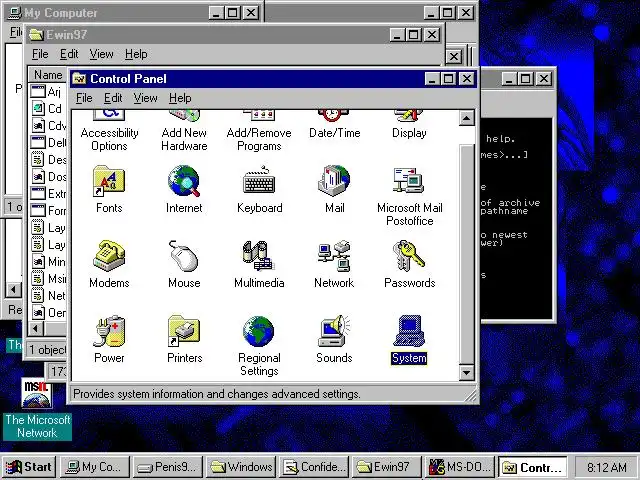Click the Control Panel title bar icon
This screenshot has width=640, height=480.
tap(80, 78)
